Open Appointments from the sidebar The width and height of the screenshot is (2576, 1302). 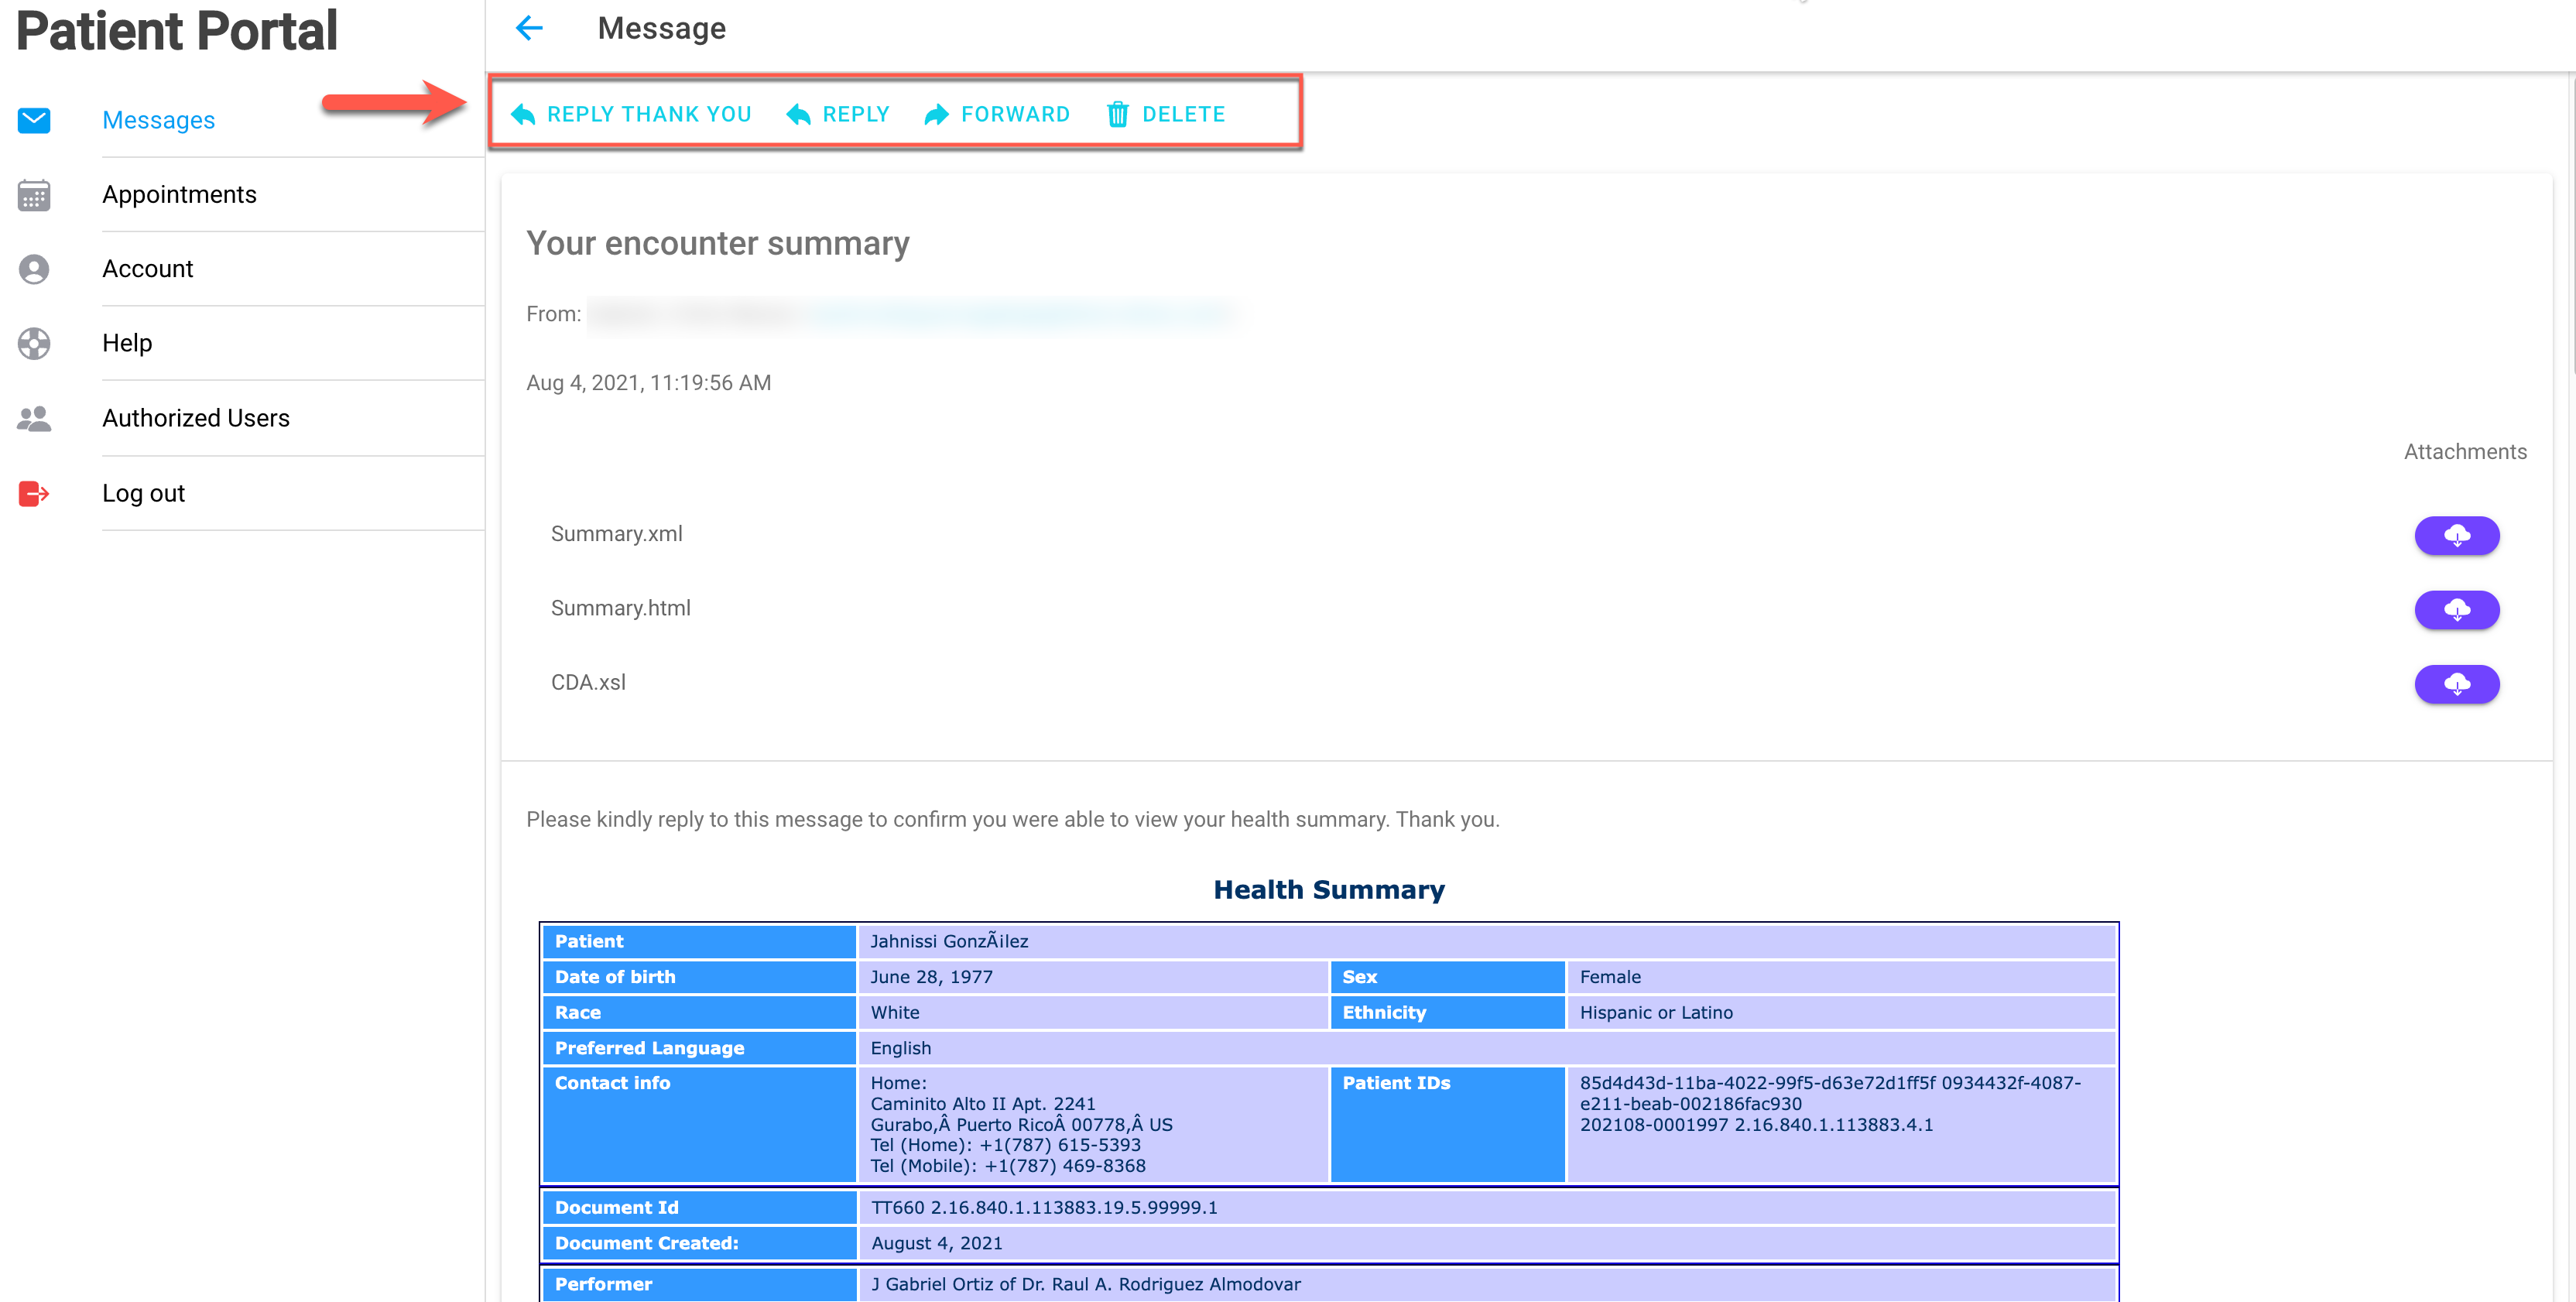pos(179,194)
